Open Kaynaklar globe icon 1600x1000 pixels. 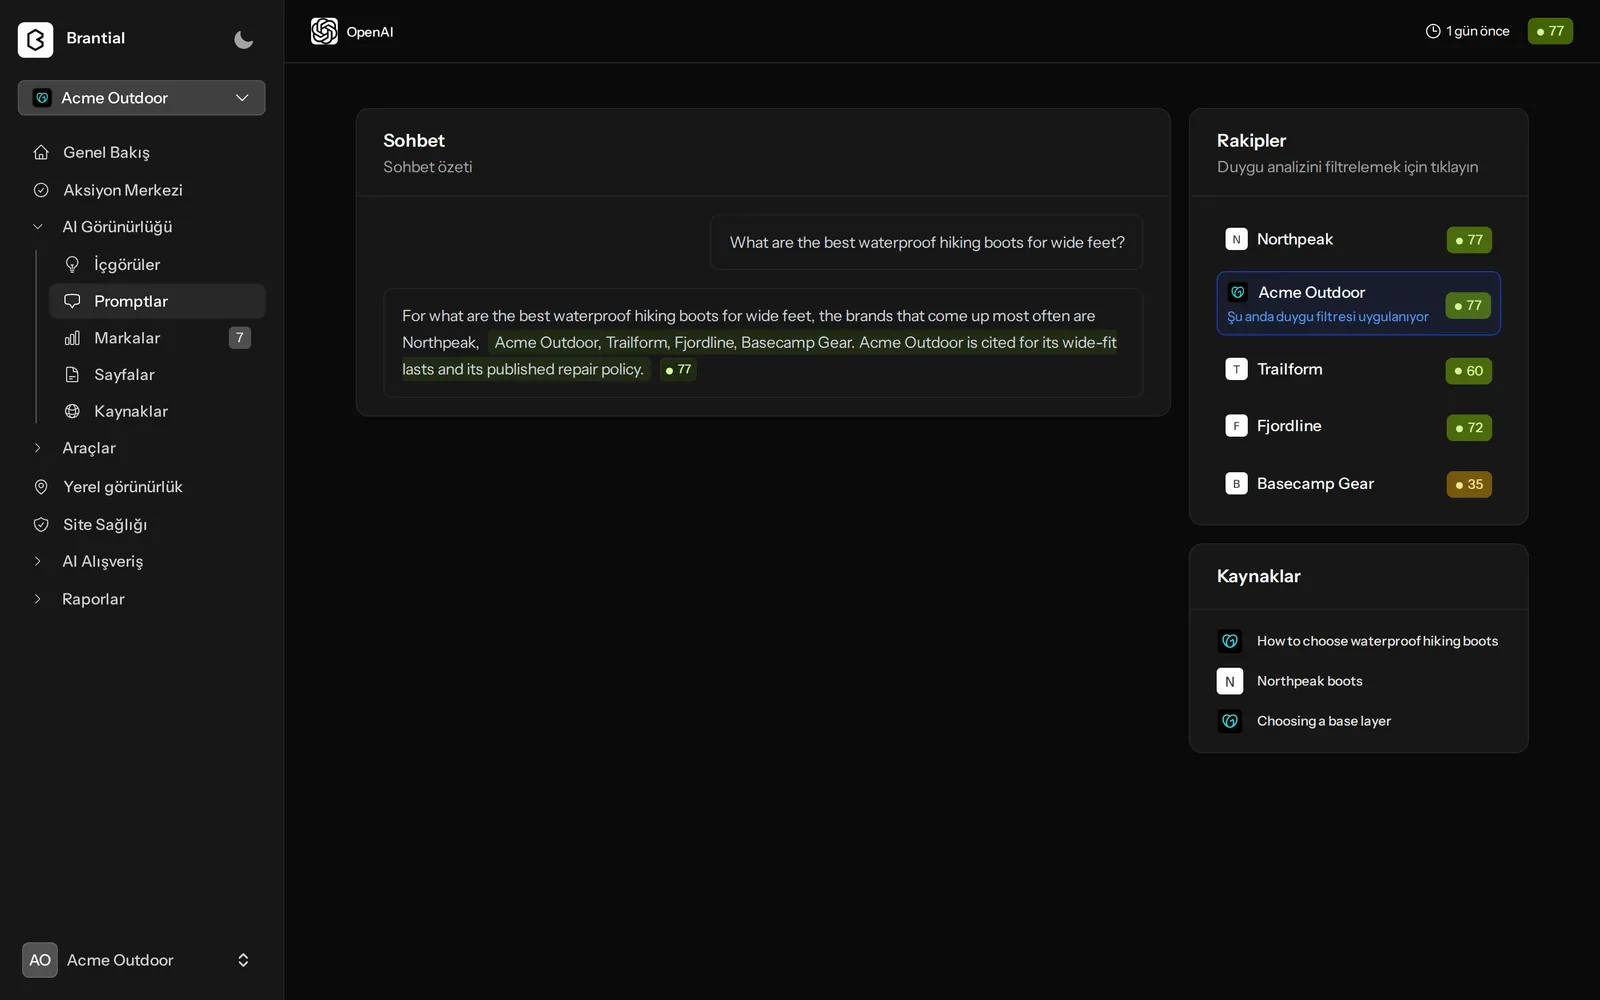tap(72, 411)
